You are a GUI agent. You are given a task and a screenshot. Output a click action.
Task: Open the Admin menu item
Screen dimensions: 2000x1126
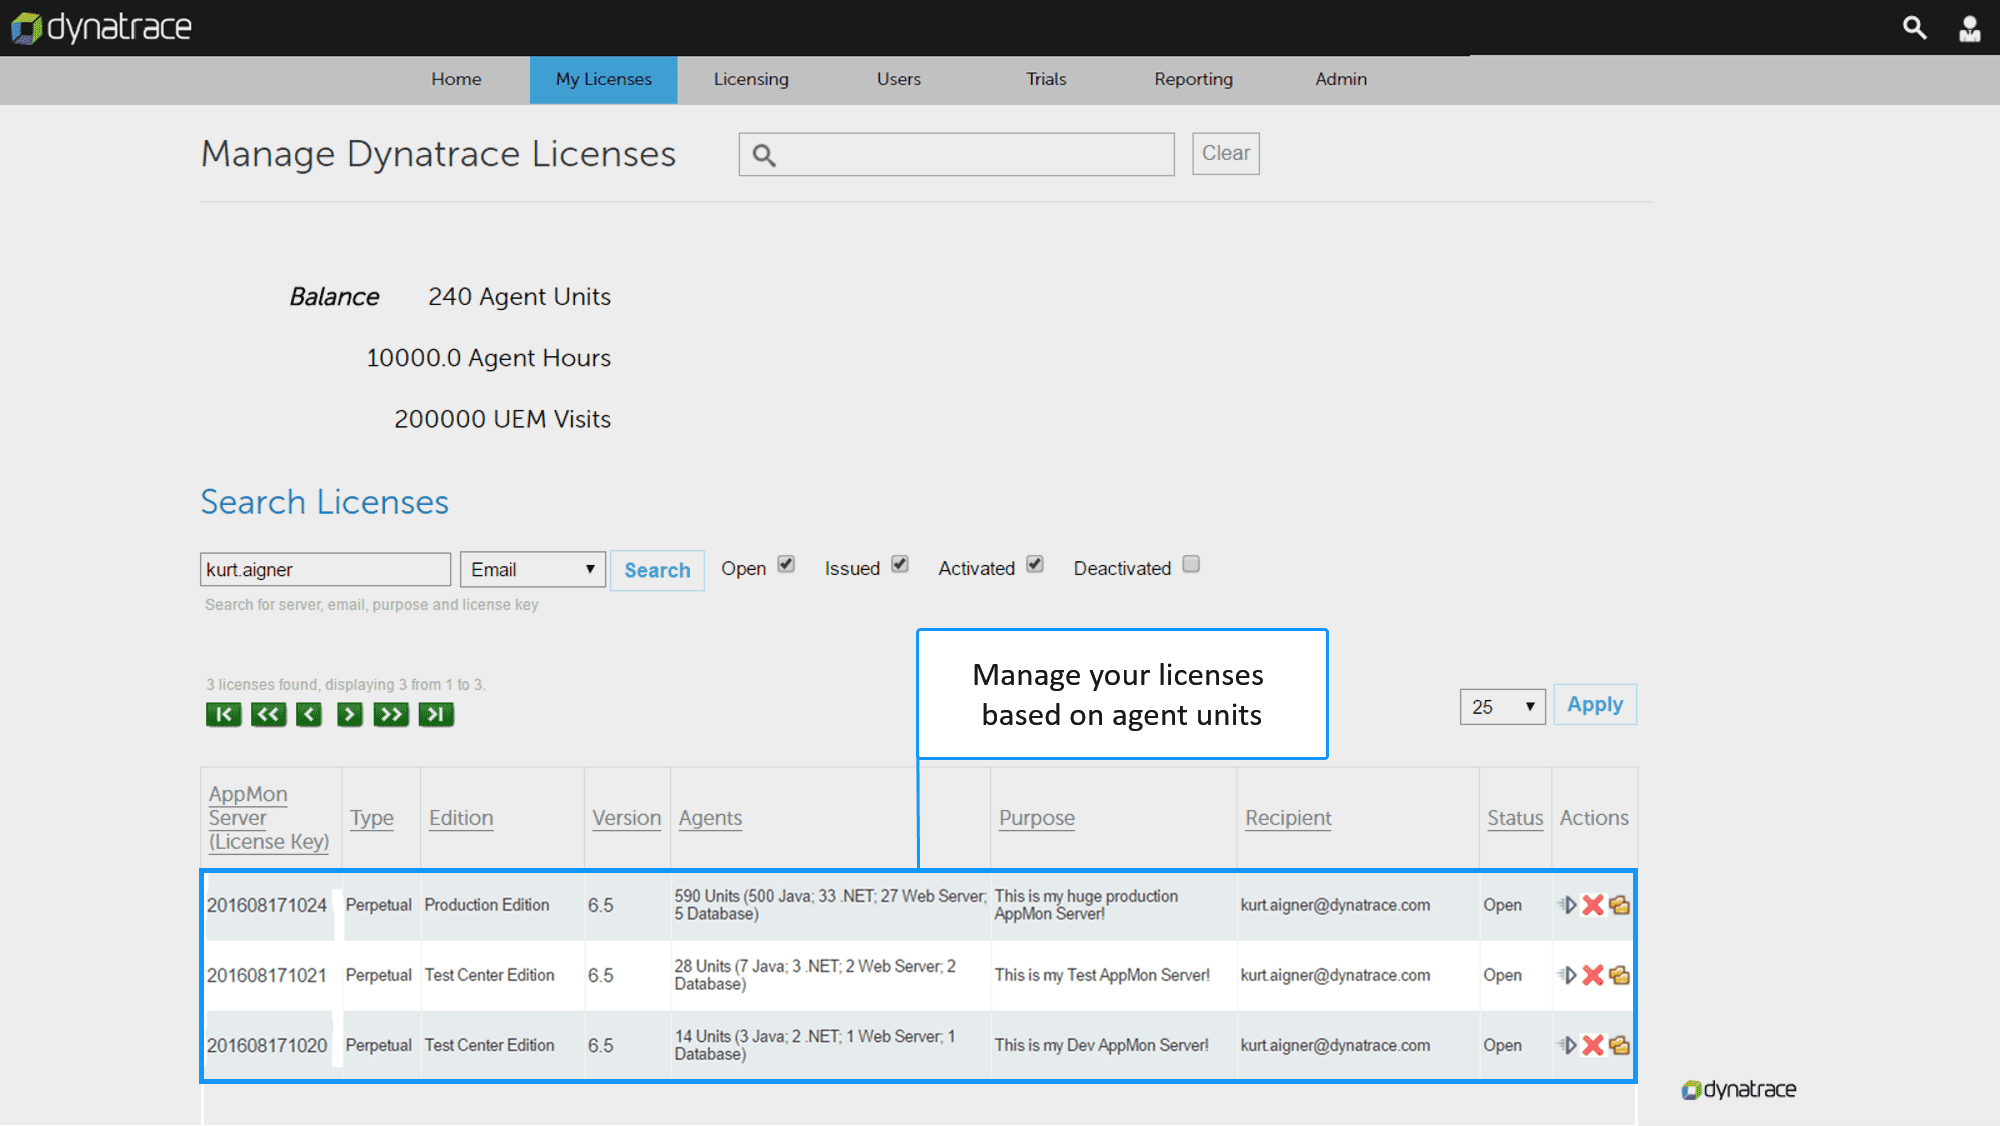tap(1341, 79)
